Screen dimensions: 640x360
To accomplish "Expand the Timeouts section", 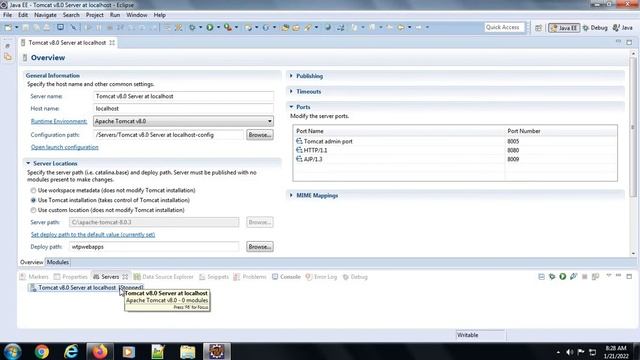I will 291,91.
